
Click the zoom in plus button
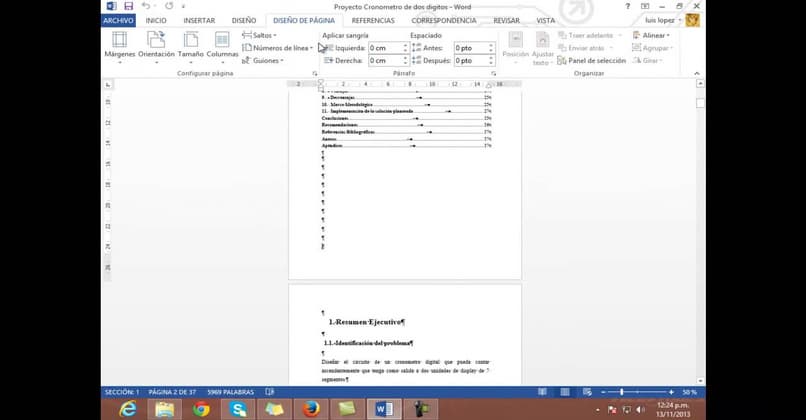coord(671,392)
